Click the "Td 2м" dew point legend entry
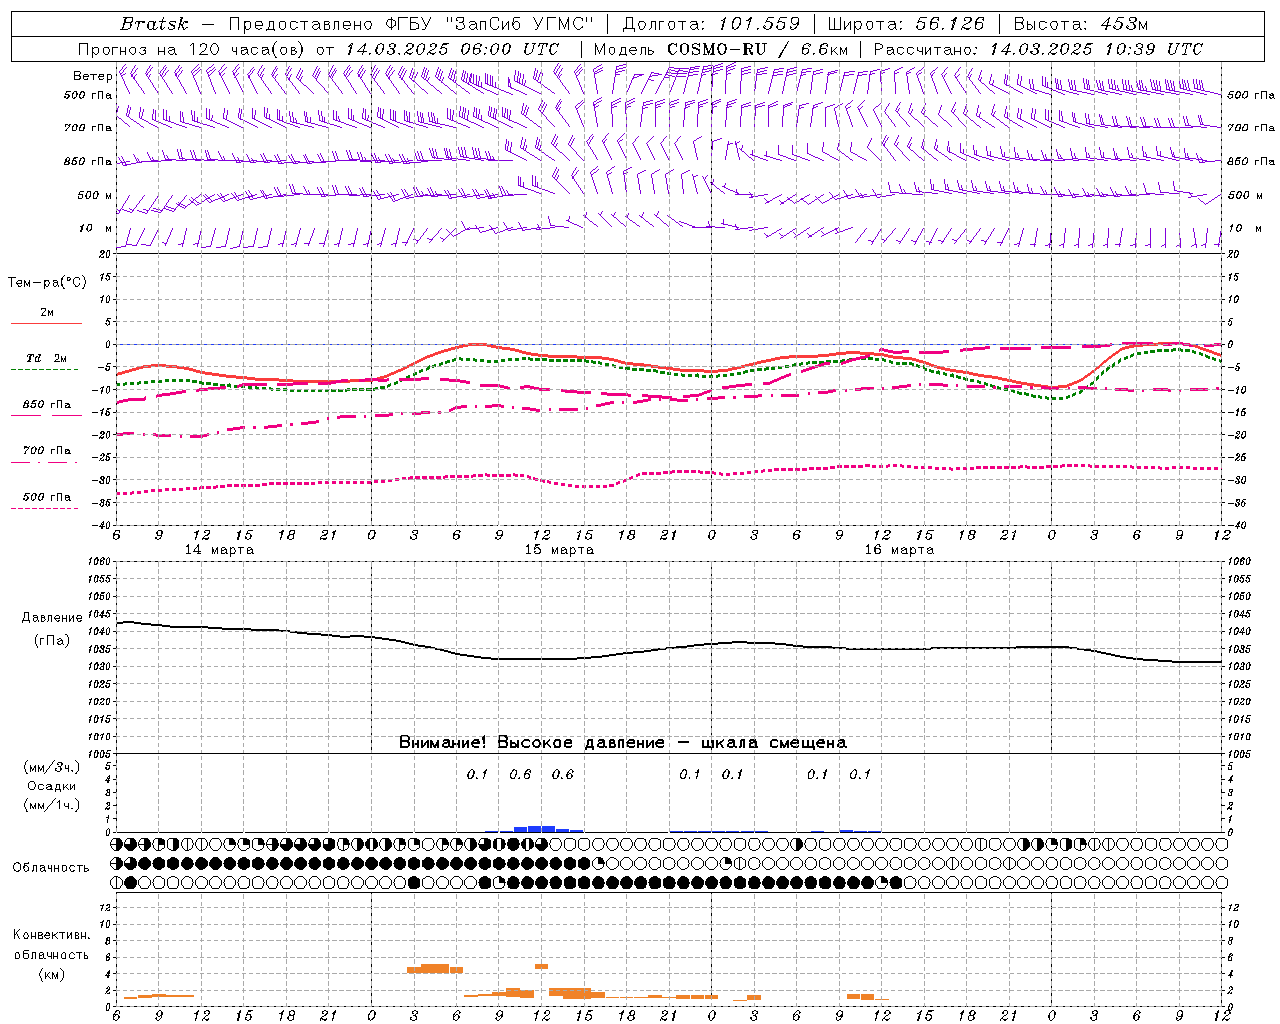Image resolution: width=1280 pixels, height=1024 pixels. coord(46,358)
